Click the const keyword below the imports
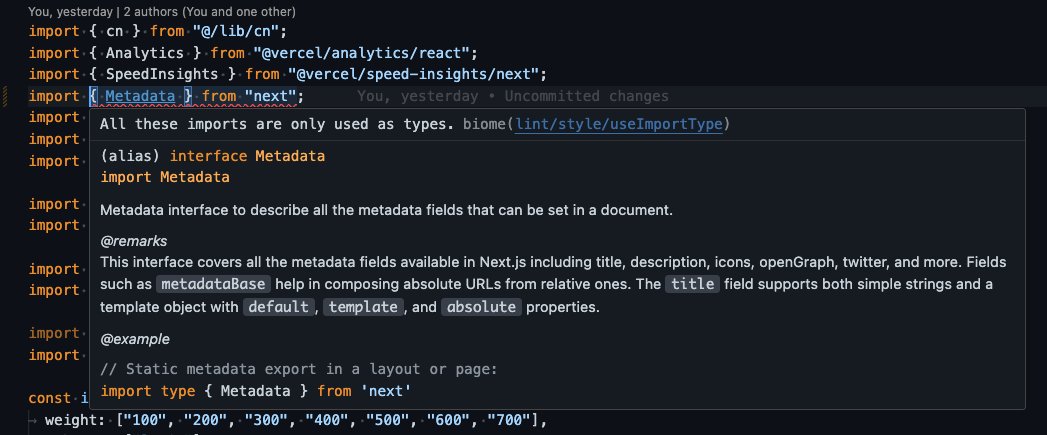1047x435 pixels. (49, 398)
